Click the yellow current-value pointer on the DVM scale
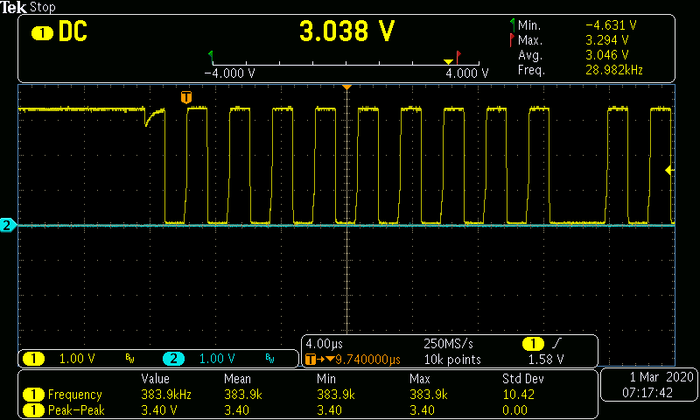The height and width of the screenshot is (420, 700). tap(448, 62)
